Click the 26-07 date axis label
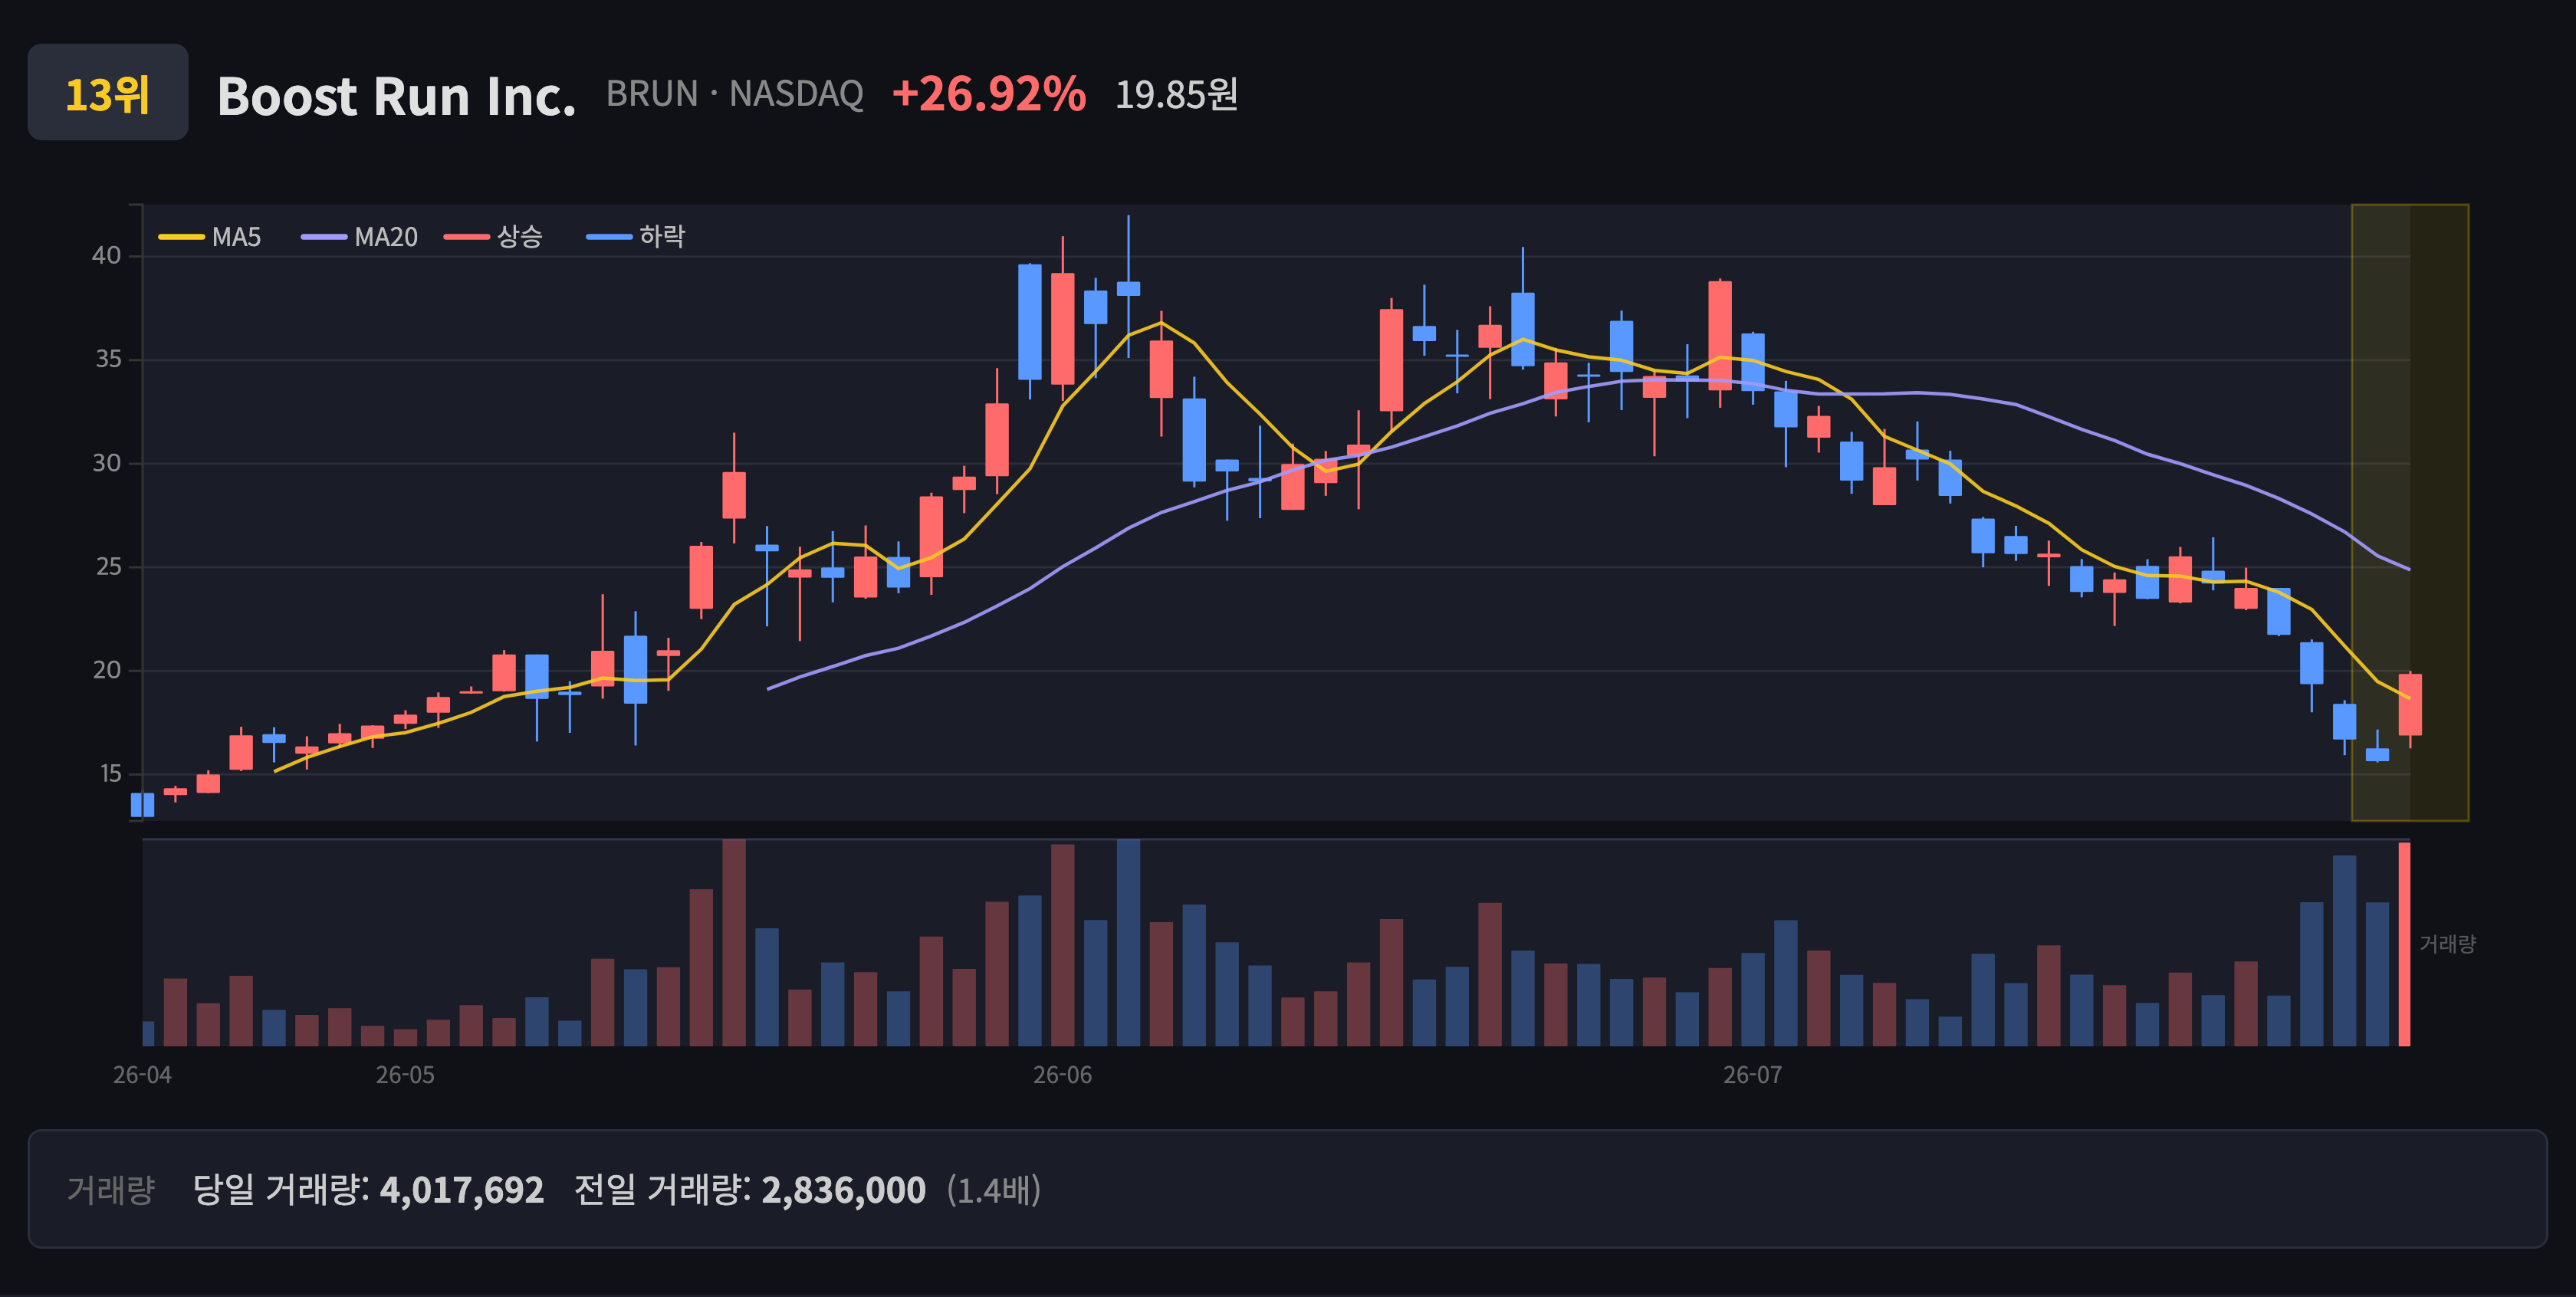The height and width of the screenshot is (1297, 2576). pyautogui.click(x=1752, y=1075)
